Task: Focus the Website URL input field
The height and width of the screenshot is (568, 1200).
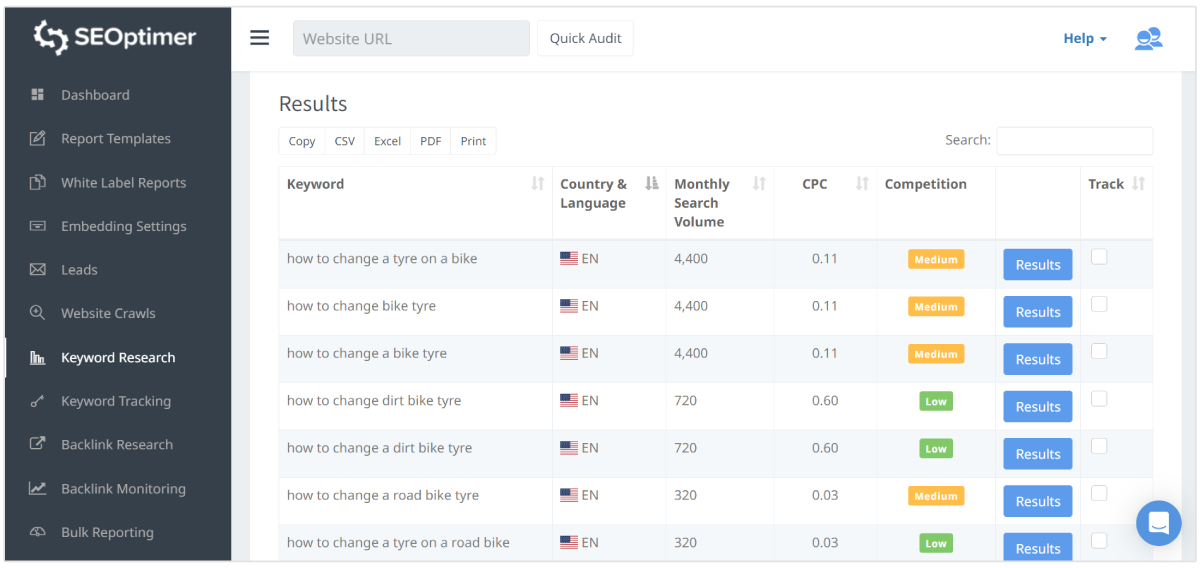Action: coord(411,39)
